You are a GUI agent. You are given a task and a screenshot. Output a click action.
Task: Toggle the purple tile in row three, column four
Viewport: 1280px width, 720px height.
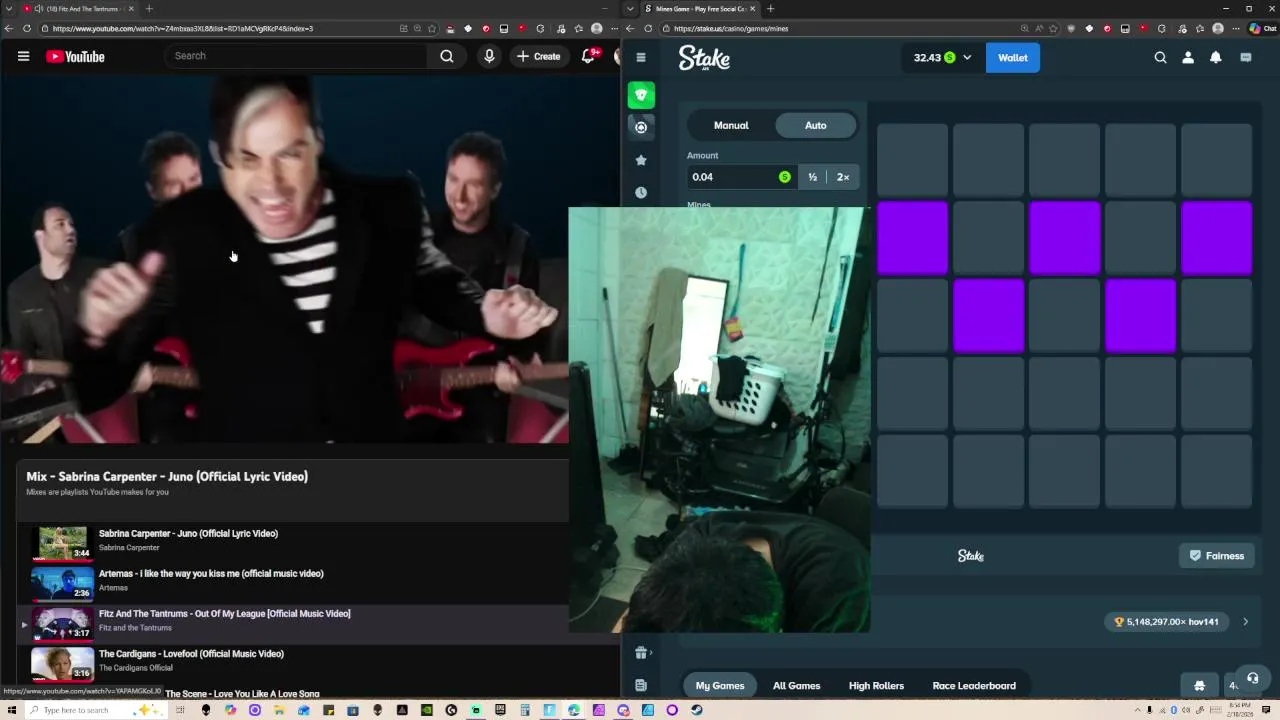click(x=1141, y=316)
